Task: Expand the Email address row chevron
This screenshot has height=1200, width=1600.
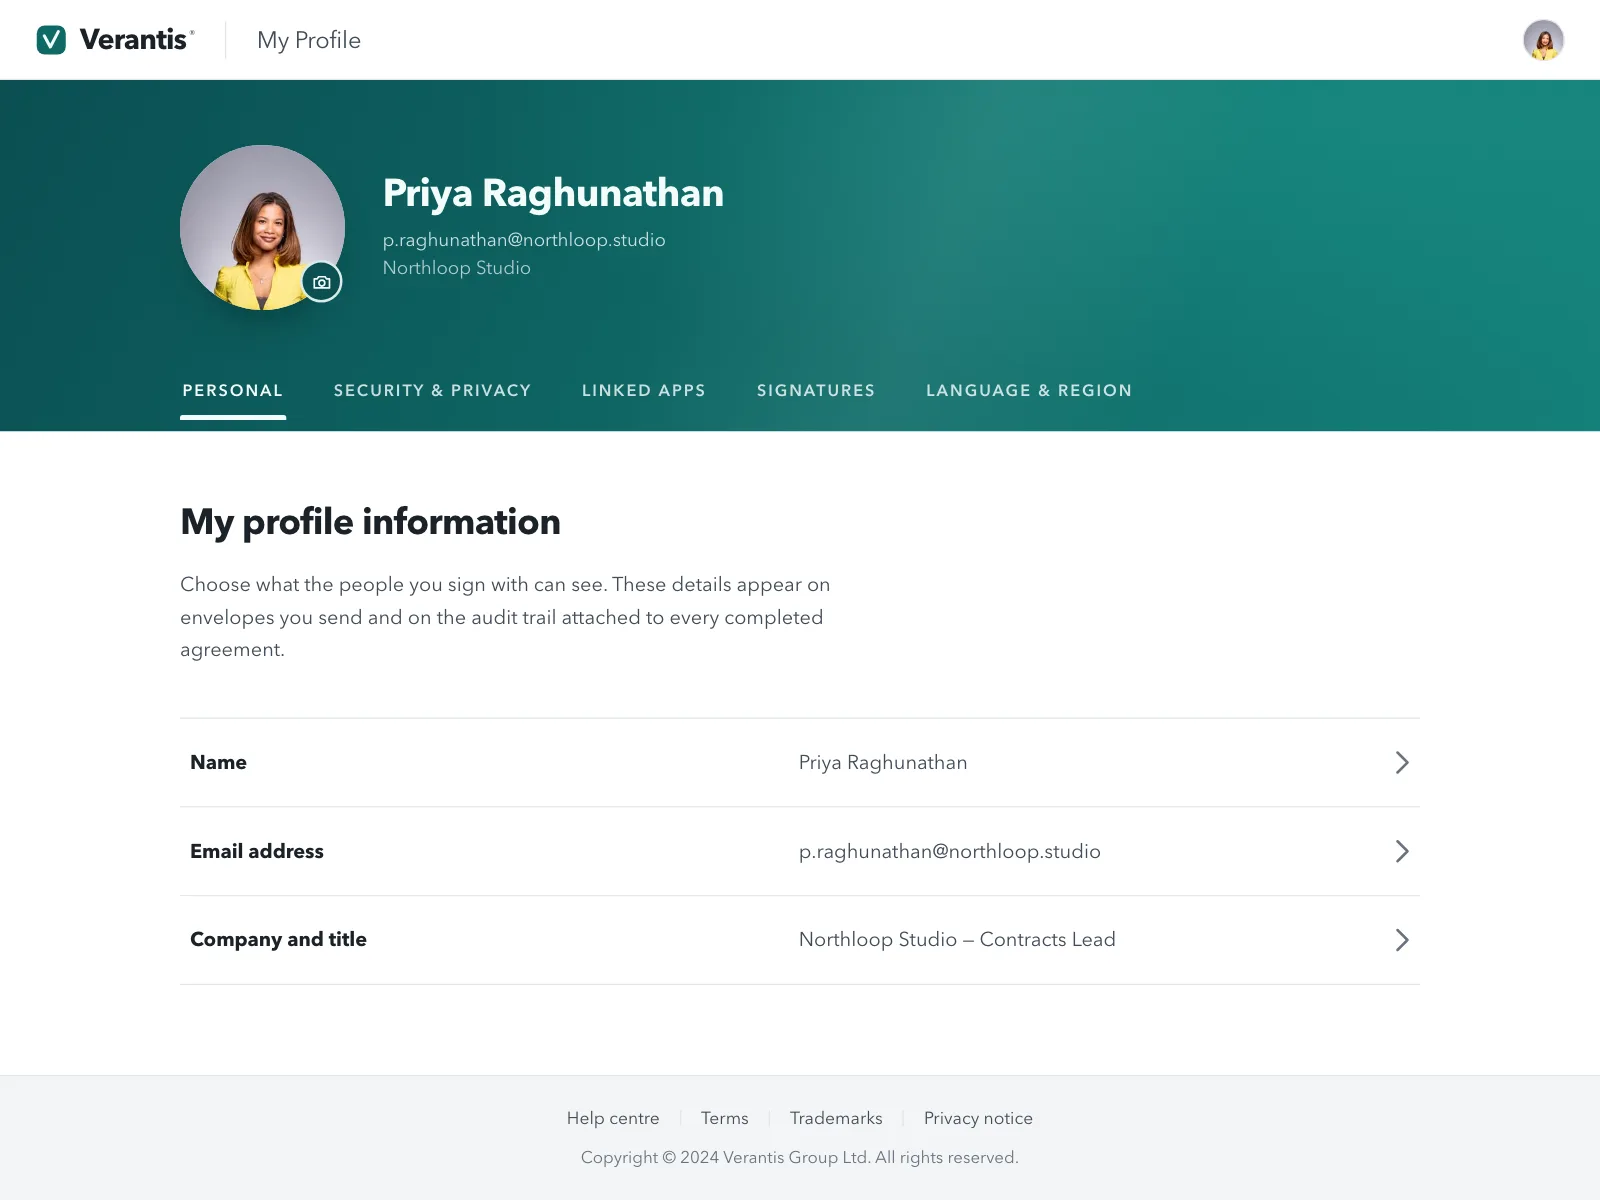Action: pyautogui.click(x=1402, y=851)
